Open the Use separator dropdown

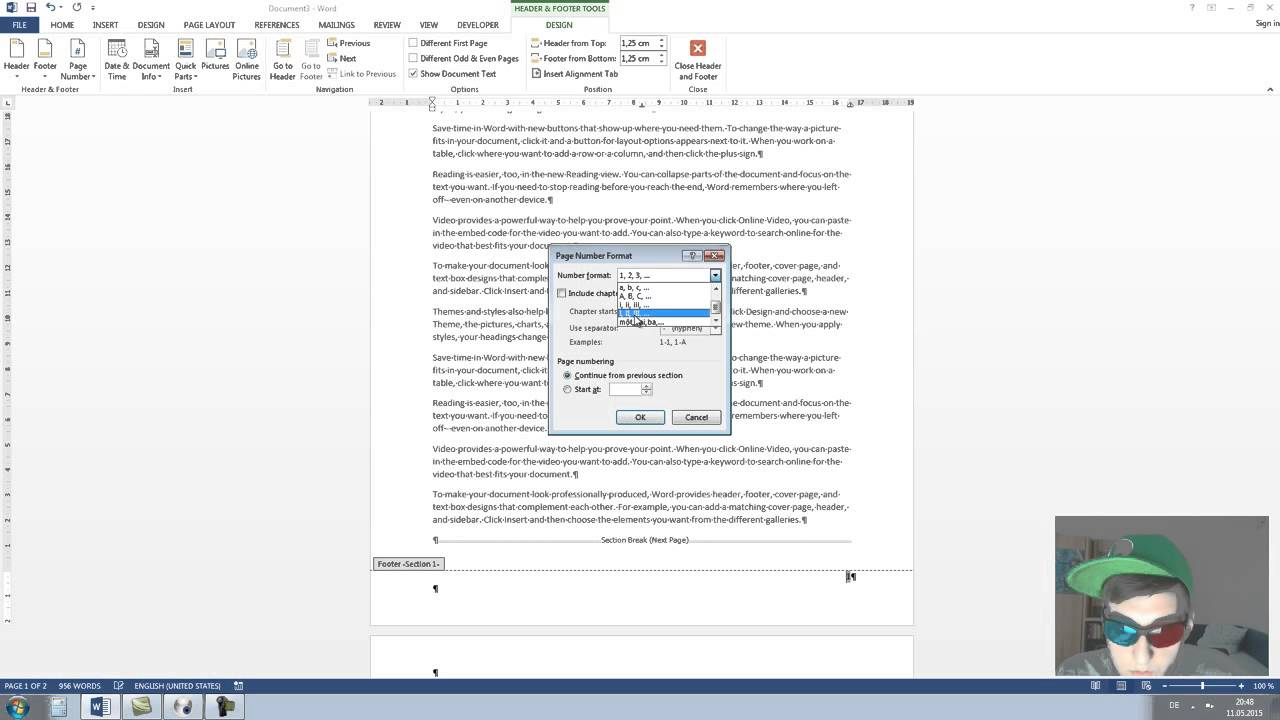[x=715, y=328]
